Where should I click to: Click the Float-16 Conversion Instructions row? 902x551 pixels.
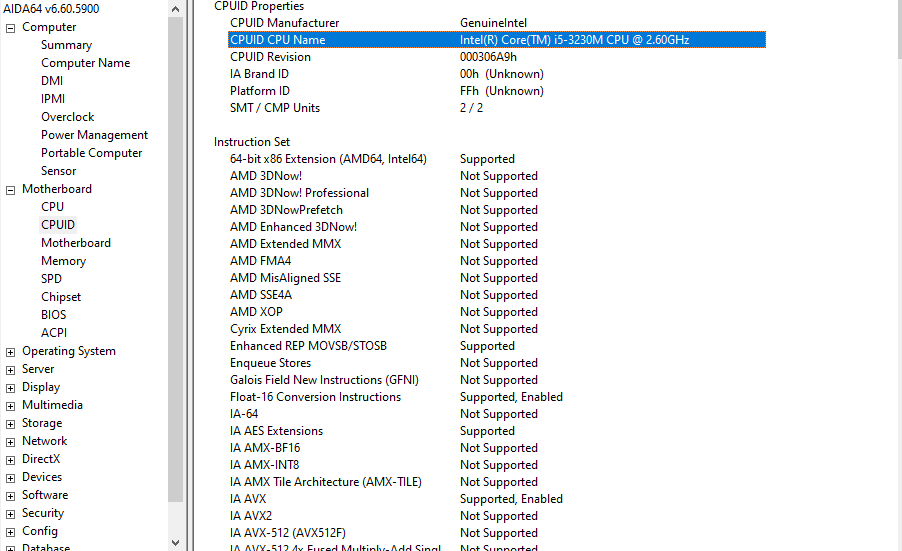(x=497, y=397)
